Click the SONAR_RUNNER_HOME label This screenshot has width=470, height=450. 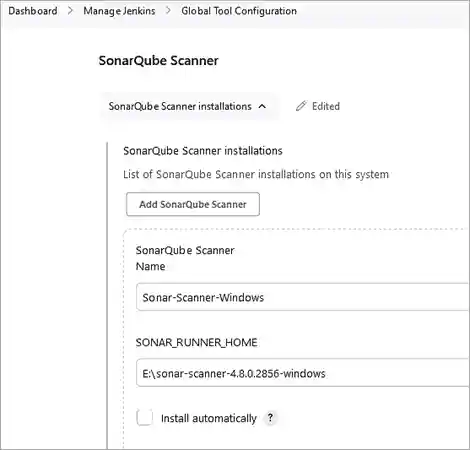click(196, 342)
